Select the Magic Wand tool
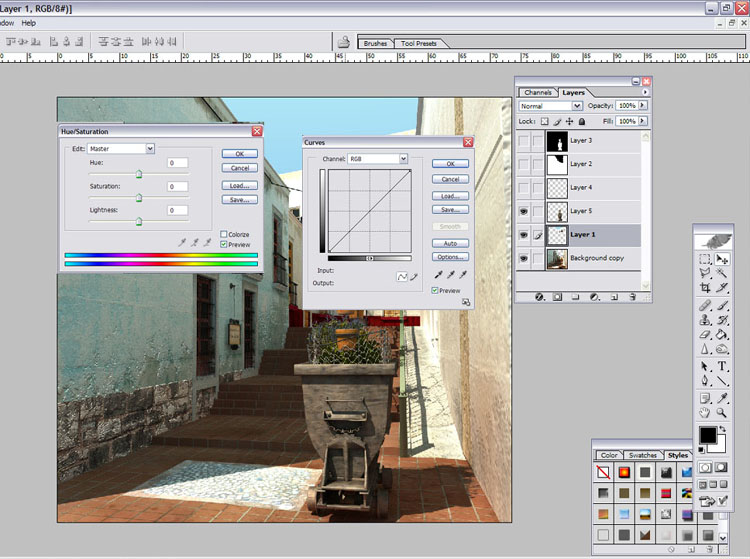The width and height of the screenshot is (750, 559). coord(721,273)
